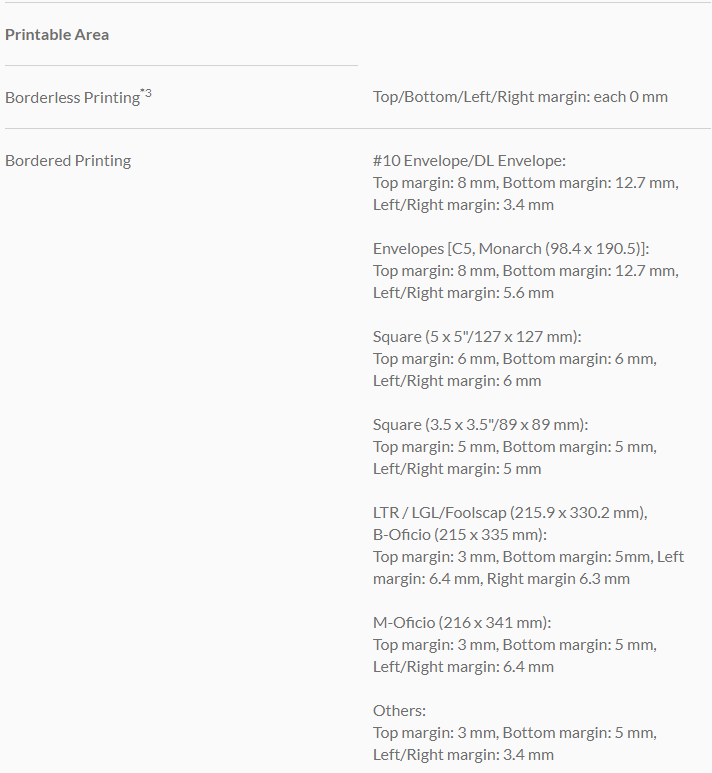Viewport: 712px width, 773px height.
Task: Click the #10 Envelope/DL Envelope heading
Action: pos(469,160)
